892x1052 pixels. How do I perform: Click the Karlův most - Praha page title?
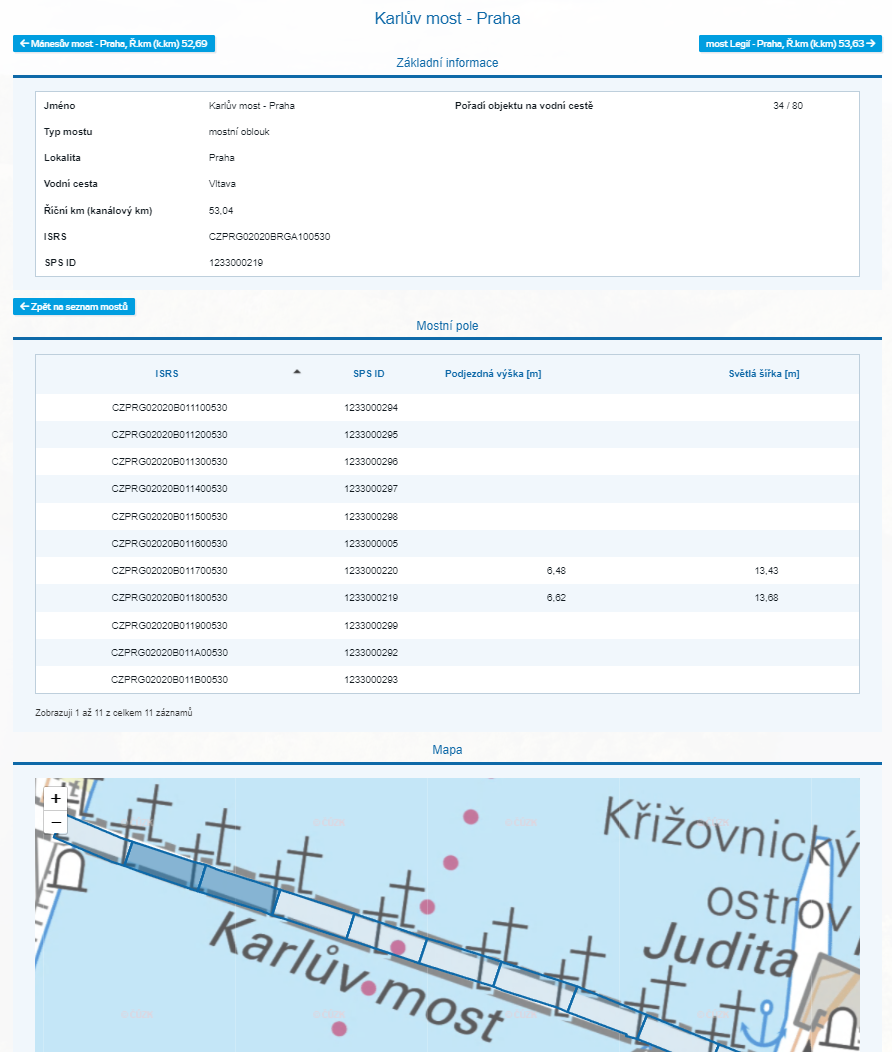447,18
